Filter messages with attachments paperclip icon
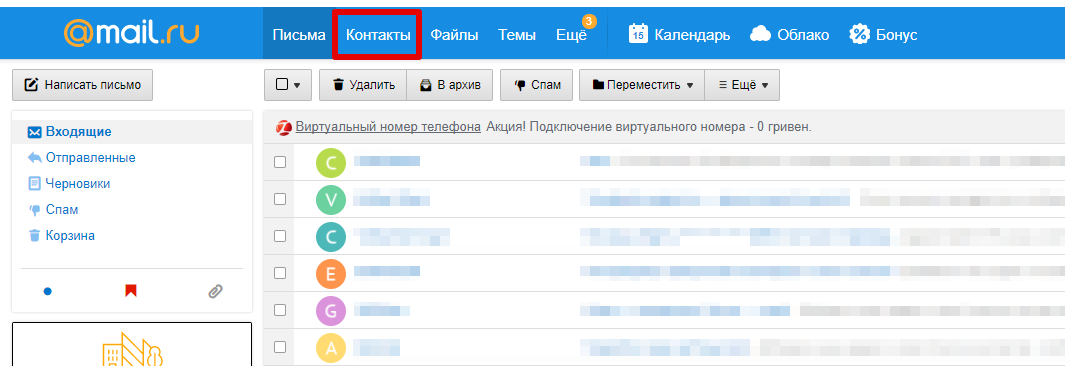Image resolution: width=1065 pixels, height=366 pixels. pyautogui.click(x=215, y=291)
